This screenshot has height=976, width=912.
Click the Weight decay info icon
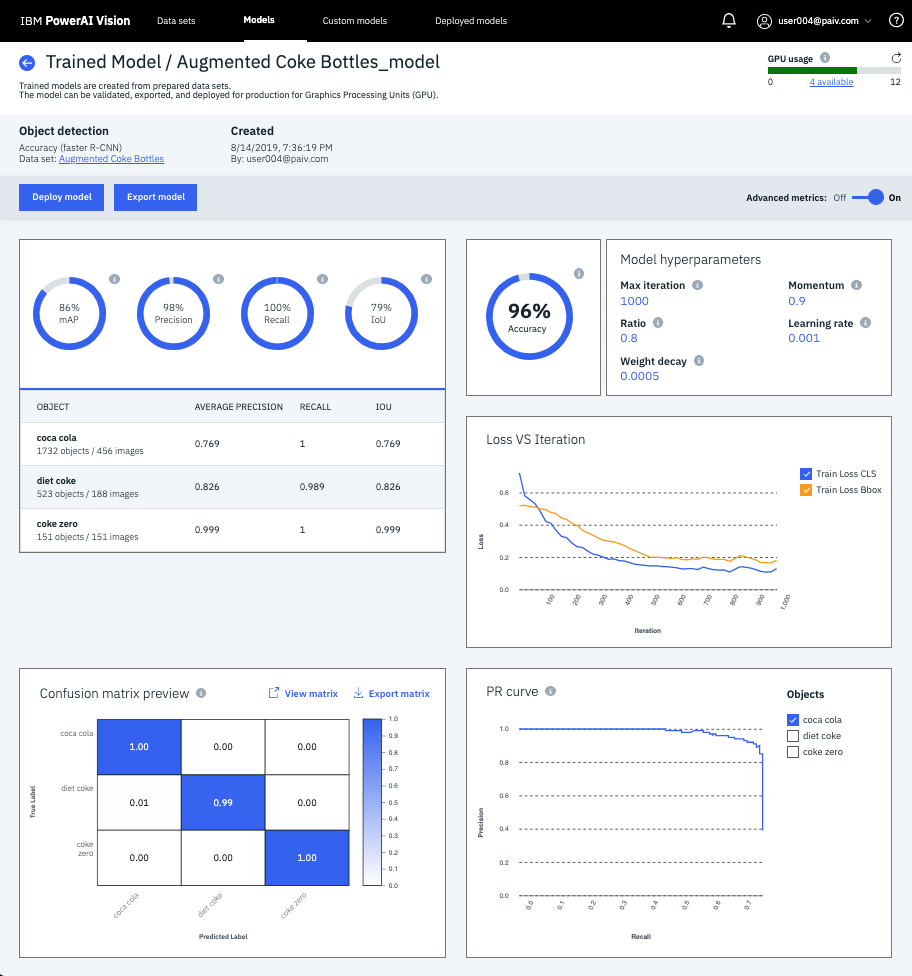pyautogui.click(x=699, y=360)
